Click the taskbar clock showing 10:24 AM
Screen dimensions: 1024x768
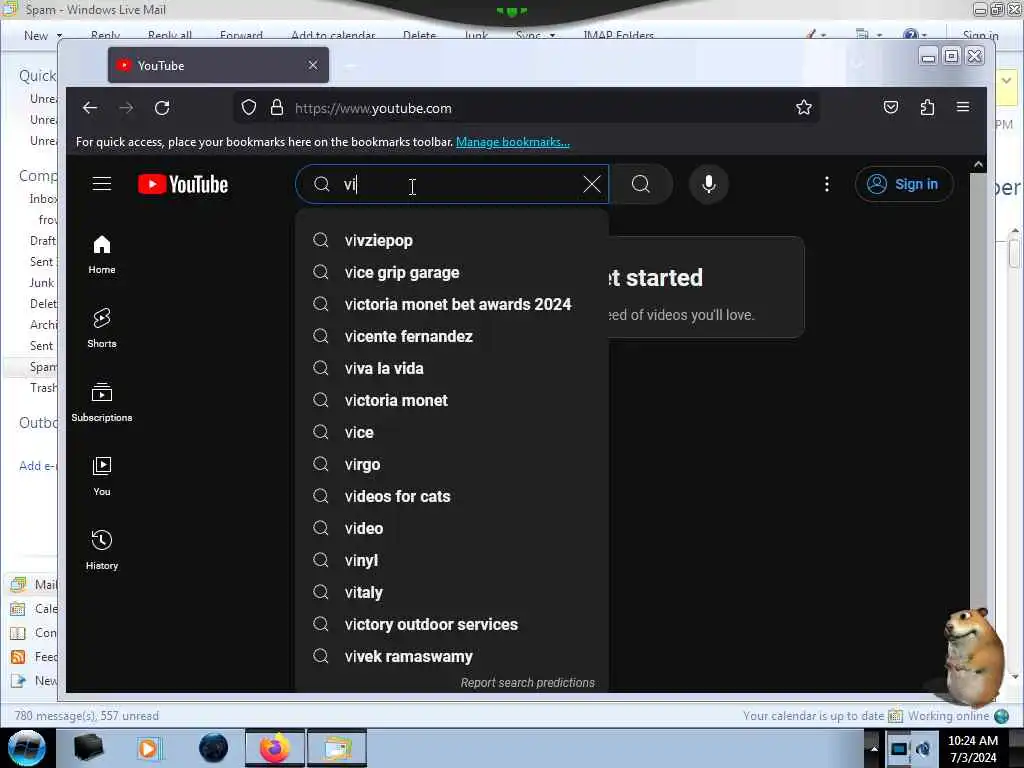click(x=973, y=748)
